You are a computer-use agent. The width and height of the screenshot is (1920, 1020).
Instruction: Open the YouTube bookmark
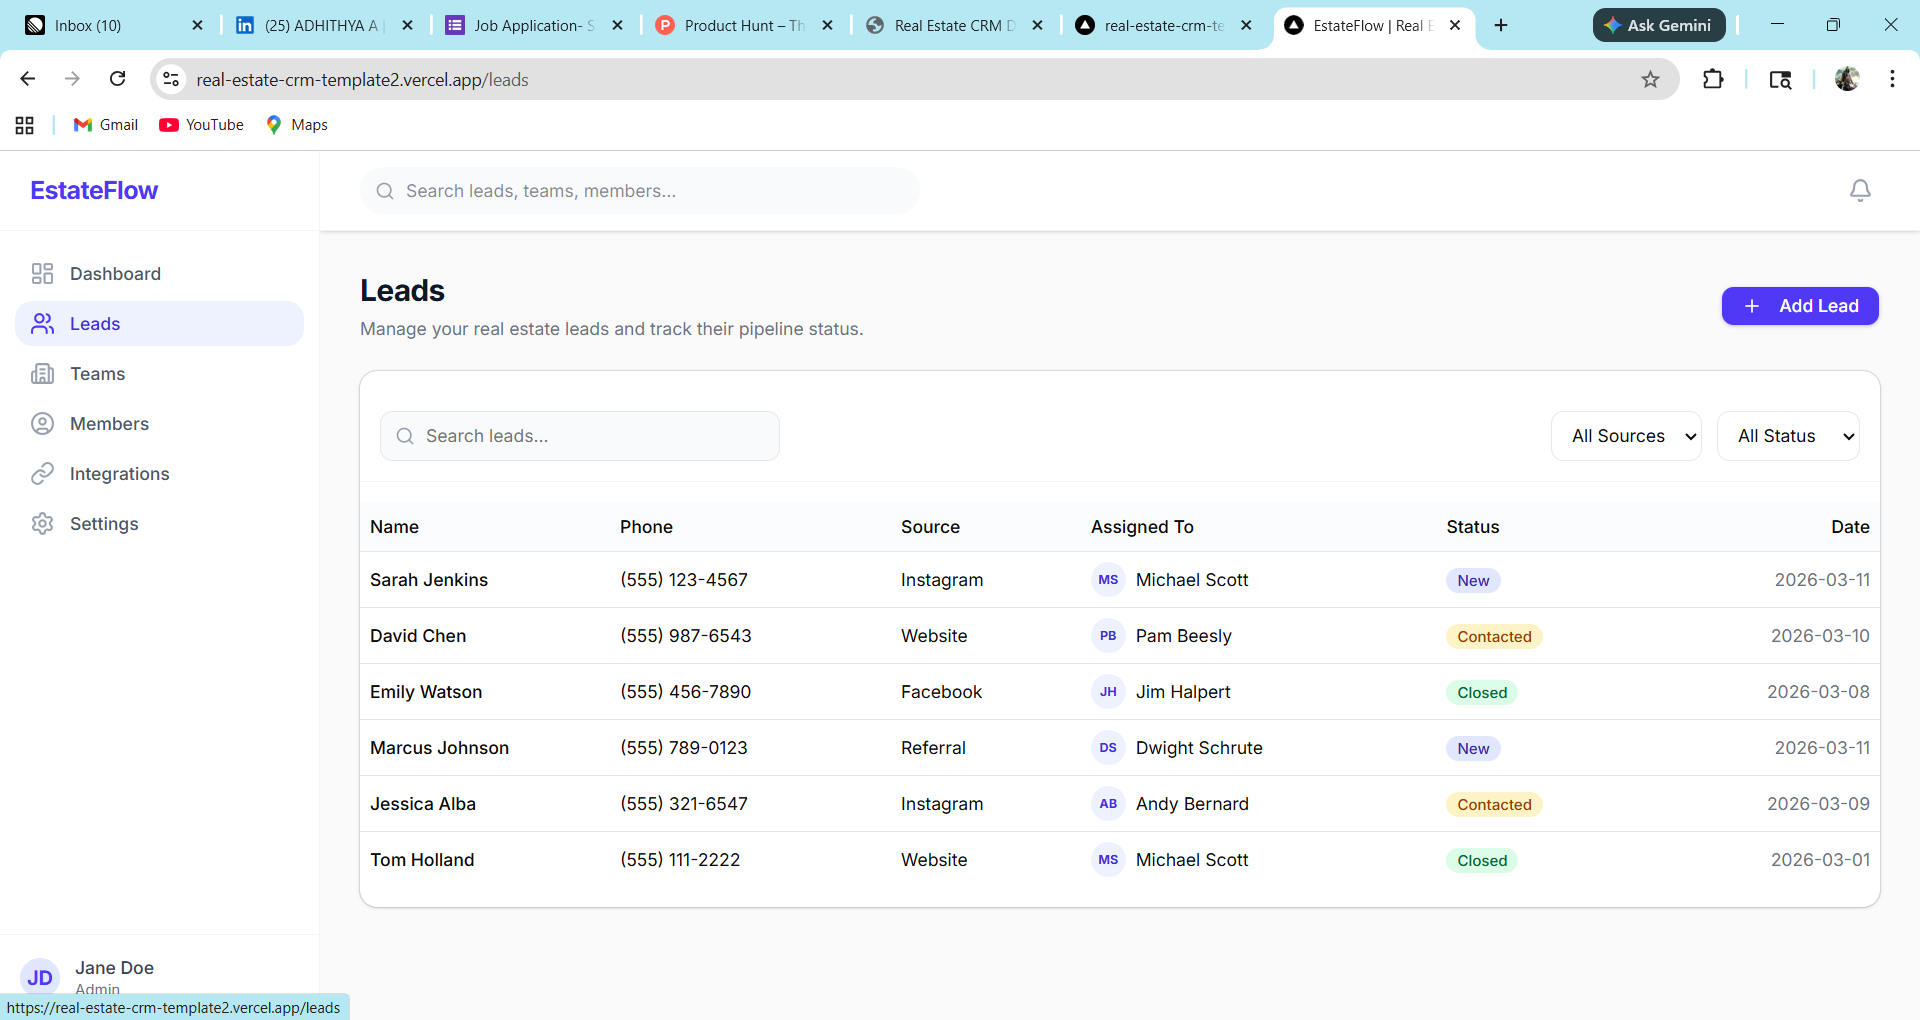click(201, 124)
